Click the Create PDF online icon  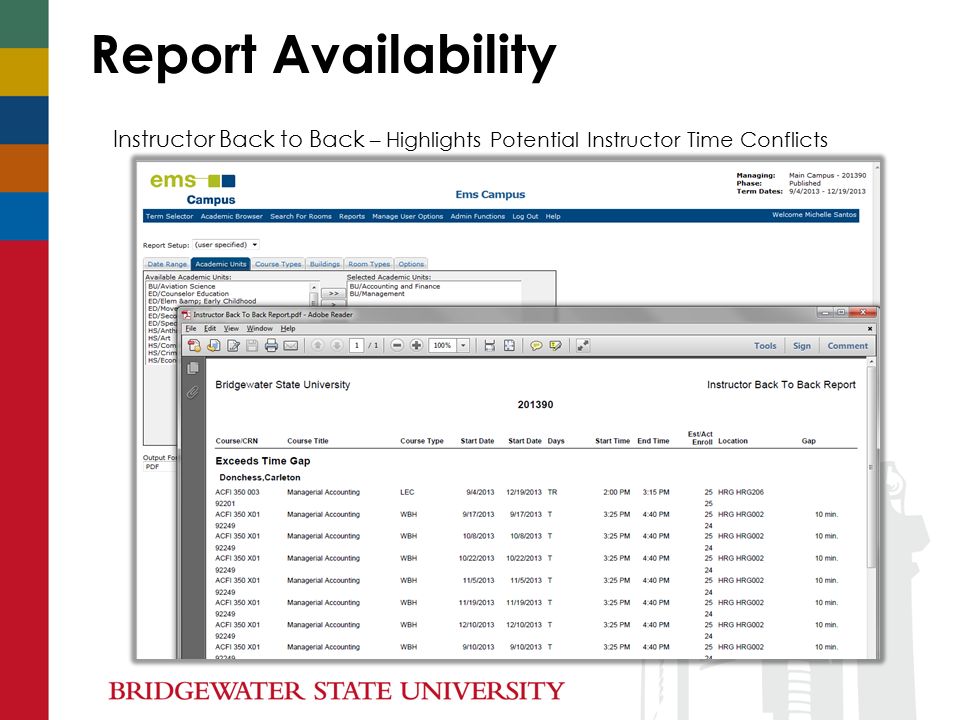point(194,346)
